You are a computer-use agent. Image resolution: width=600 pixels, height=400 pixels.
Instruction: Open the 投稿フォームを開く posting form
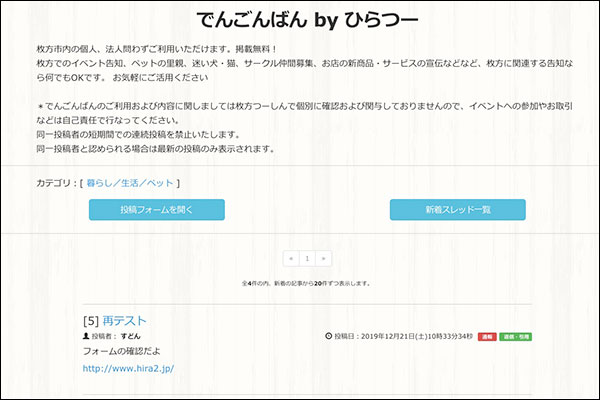[156, 210]
